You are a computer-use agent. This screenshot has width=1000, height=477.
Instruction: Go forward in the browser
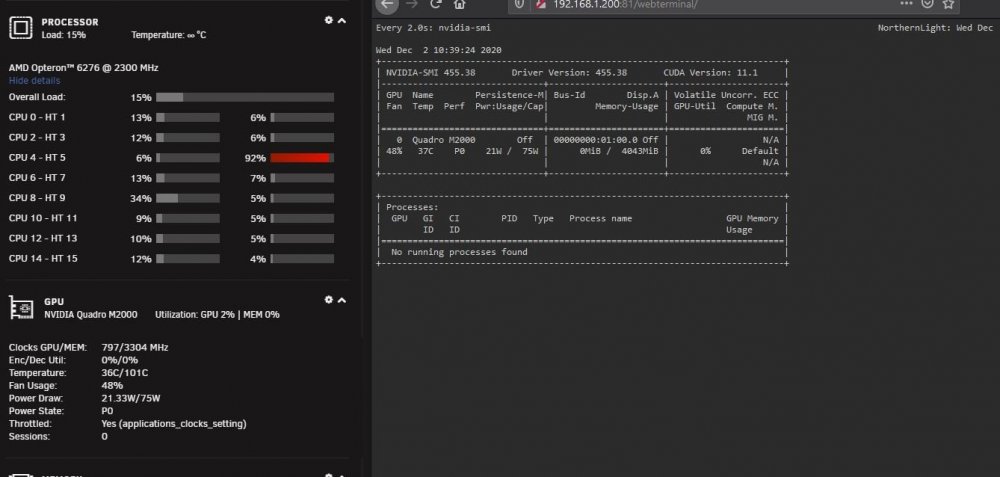pyautogui.click(x=411, y=4)
